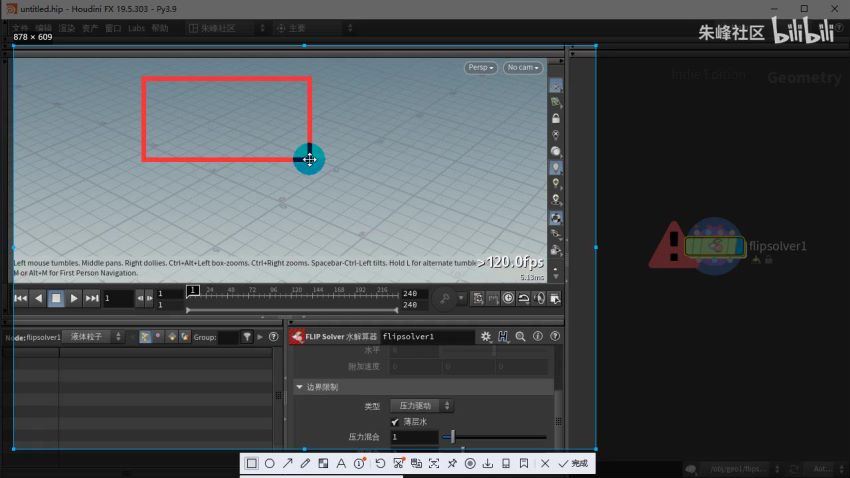
Task: Toggle 薄层水 checkbox
Action: (x=395, y=422)
